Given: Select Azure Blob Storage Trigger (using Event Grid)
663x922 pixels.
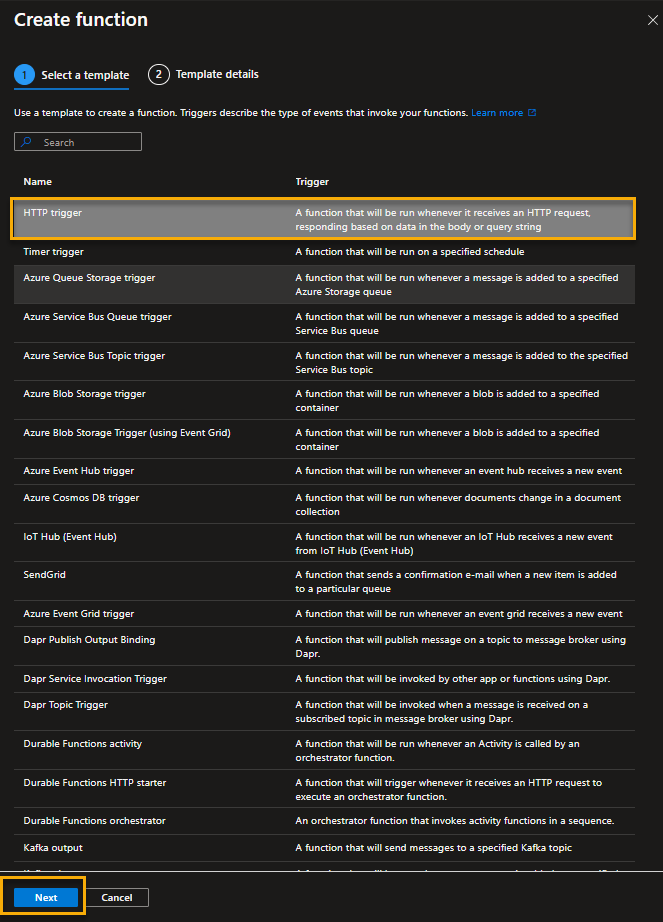Looking at the screenshot, I should (x=324, y=439).
